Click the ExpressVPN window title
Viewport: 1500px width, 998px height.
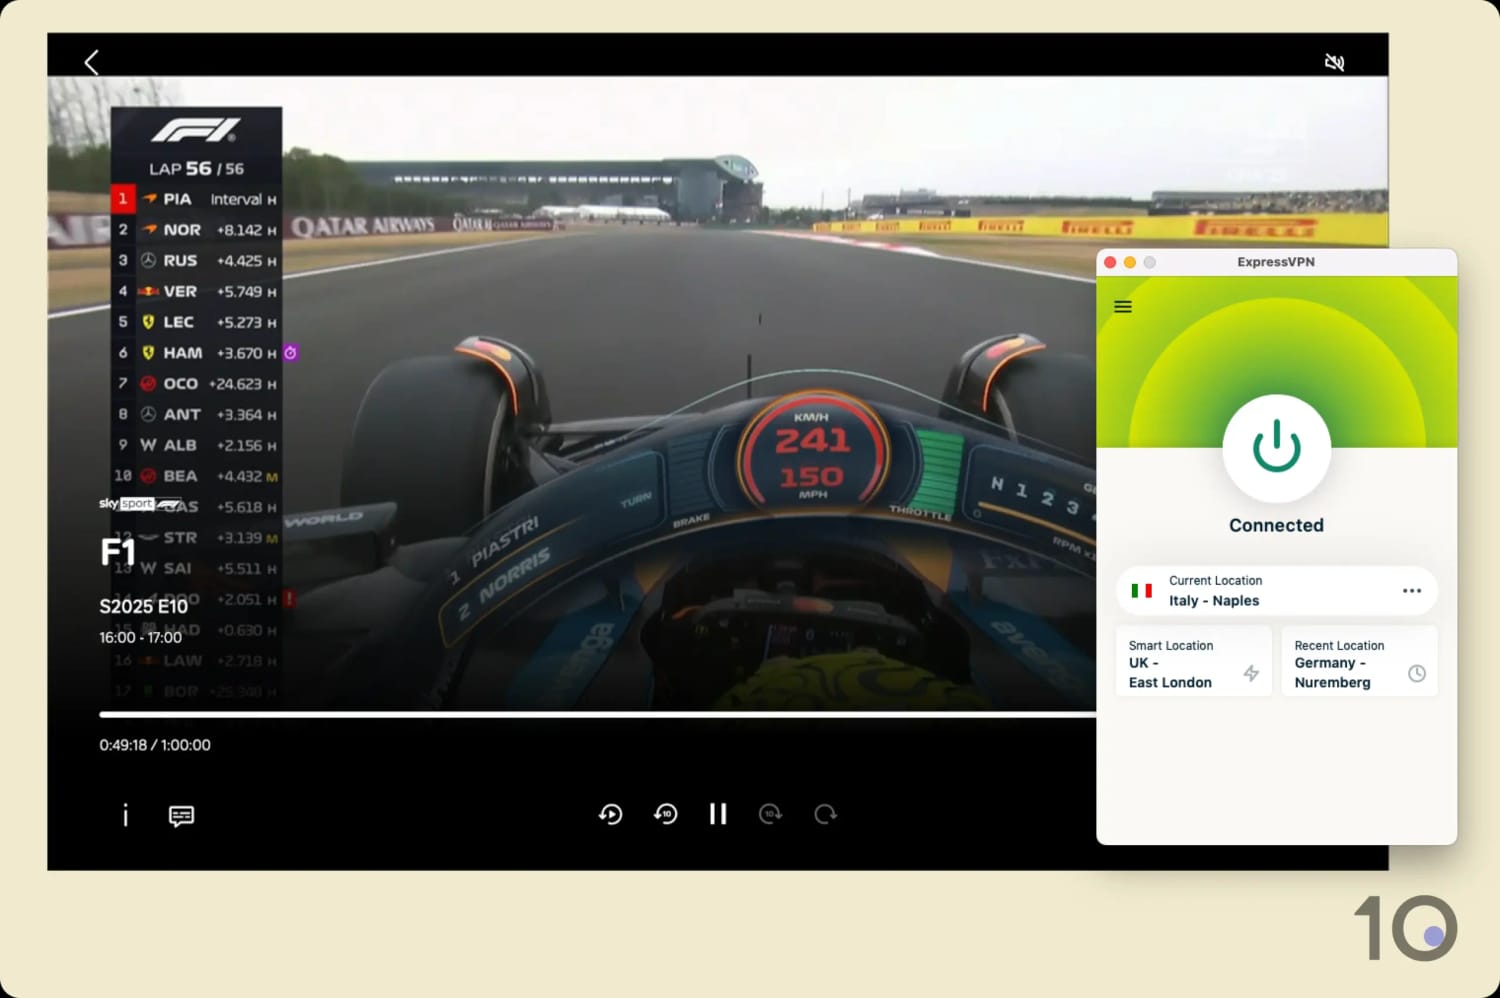(1276, 262)
